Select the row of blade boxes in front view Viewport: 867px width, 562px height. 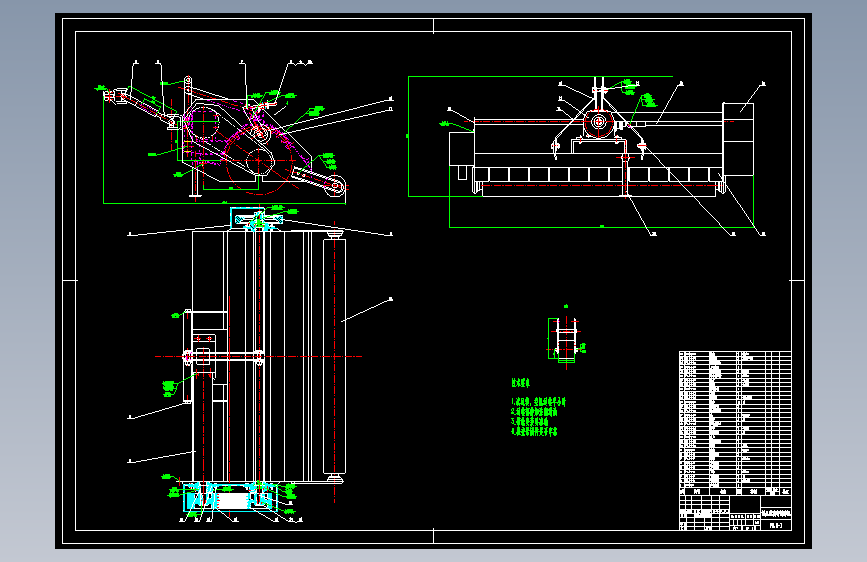(599, 175)
